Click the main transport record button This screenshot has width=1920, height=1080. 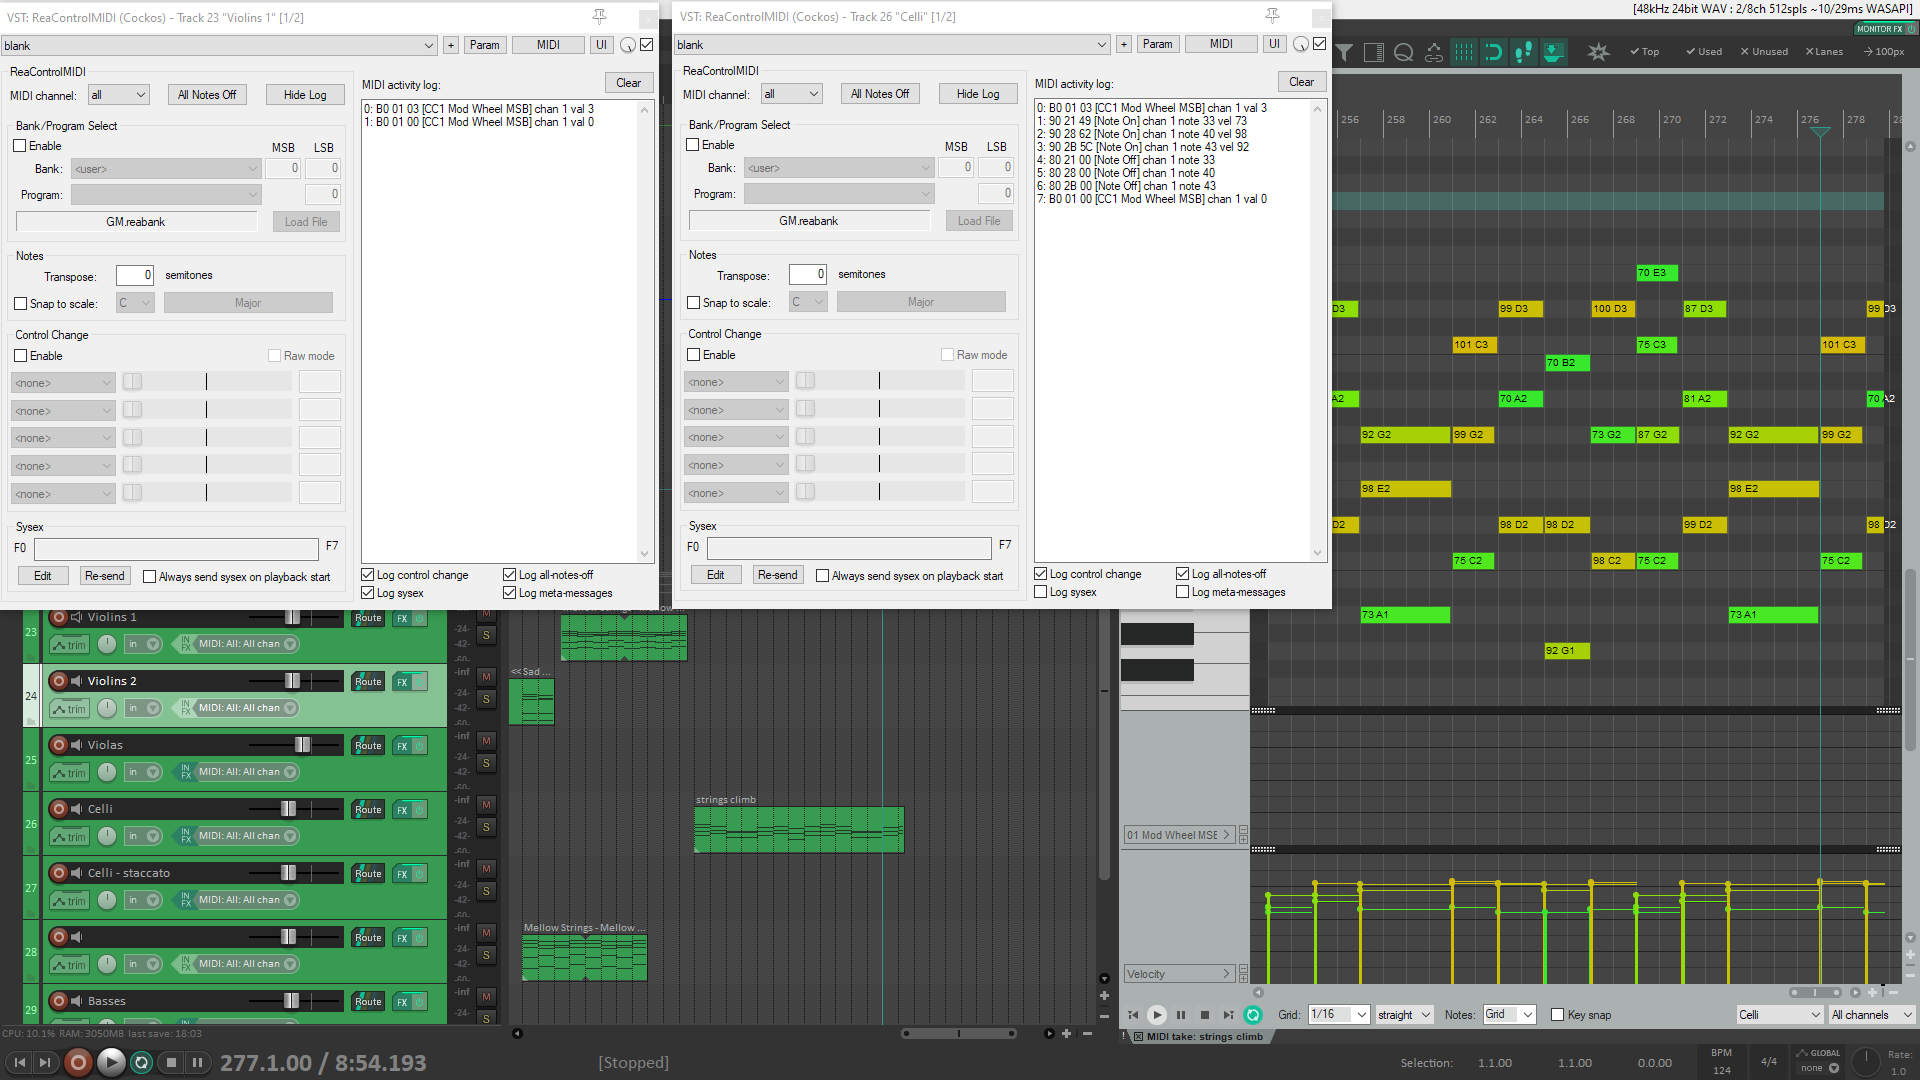[78, 1062]
